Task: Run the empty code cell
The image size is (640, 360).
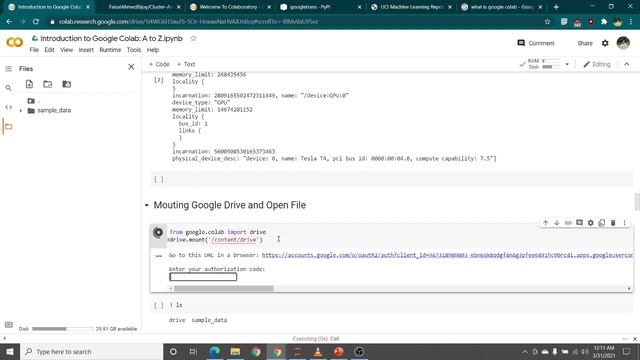Action: point(159,180)
